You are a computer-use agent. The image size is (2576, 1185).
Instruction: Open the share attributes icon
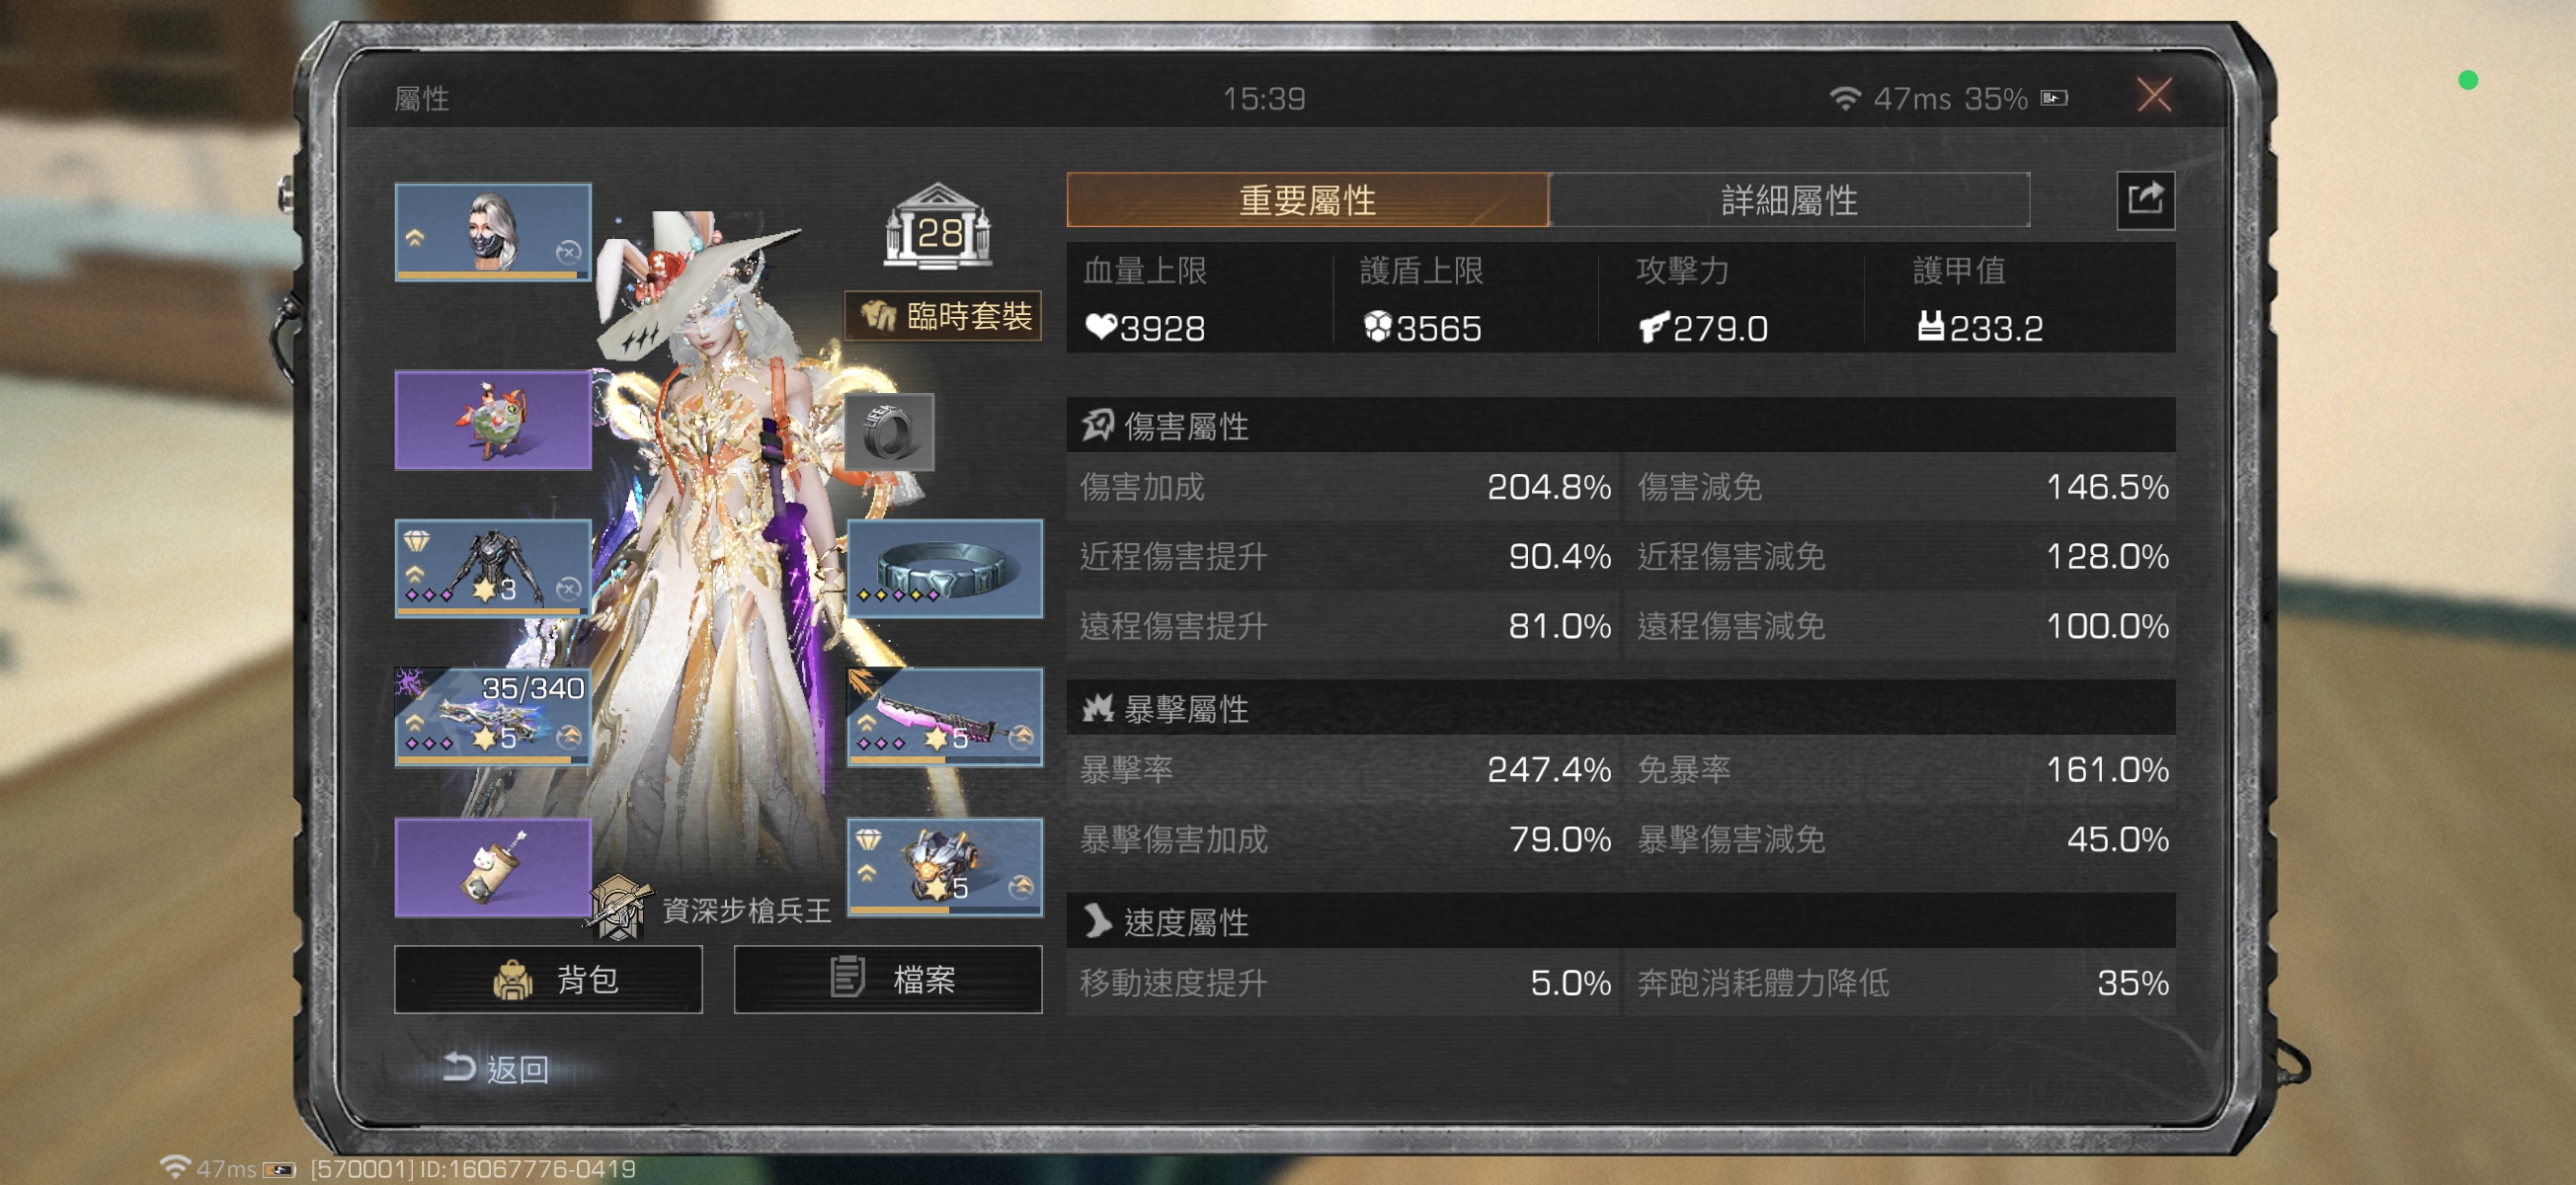[2145, 200]
